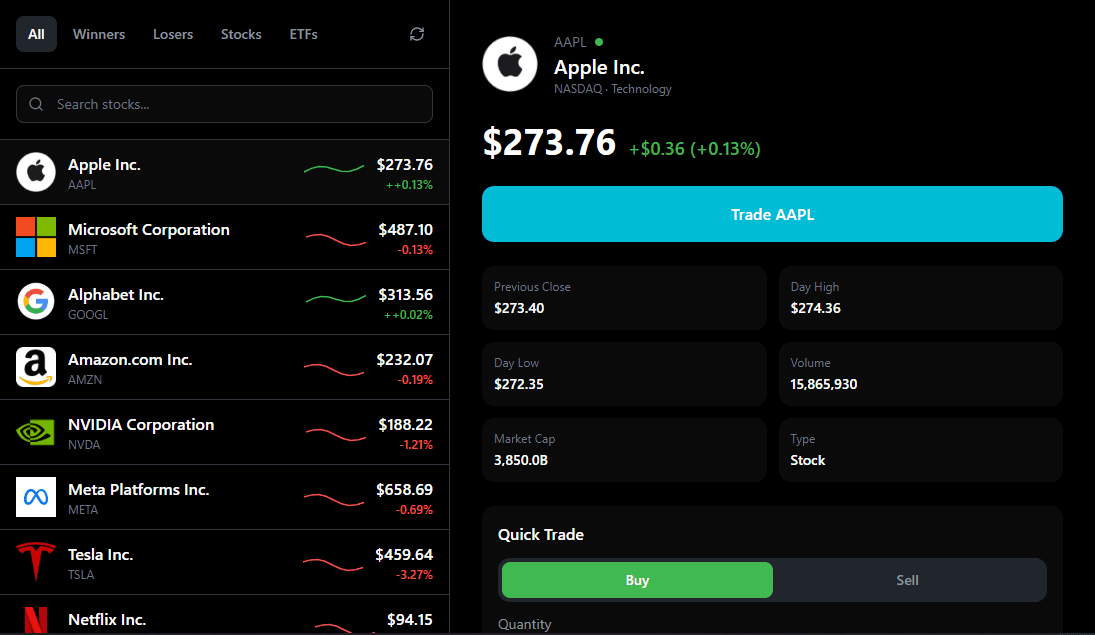Select the Amazon logo icon
The width and height of the screenshot is (1095, 635).
(x=36, y=367)
